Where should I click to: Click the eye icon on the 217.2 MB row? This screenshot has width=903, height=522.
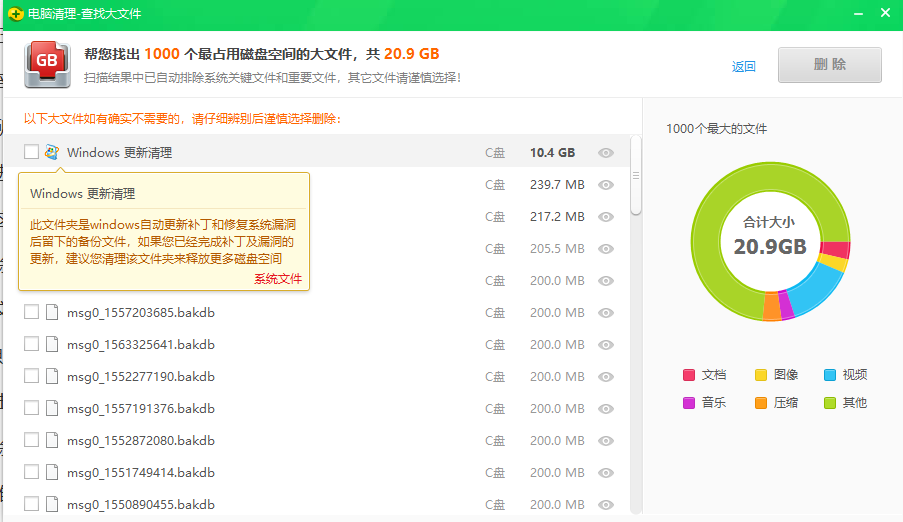point(605,217)
